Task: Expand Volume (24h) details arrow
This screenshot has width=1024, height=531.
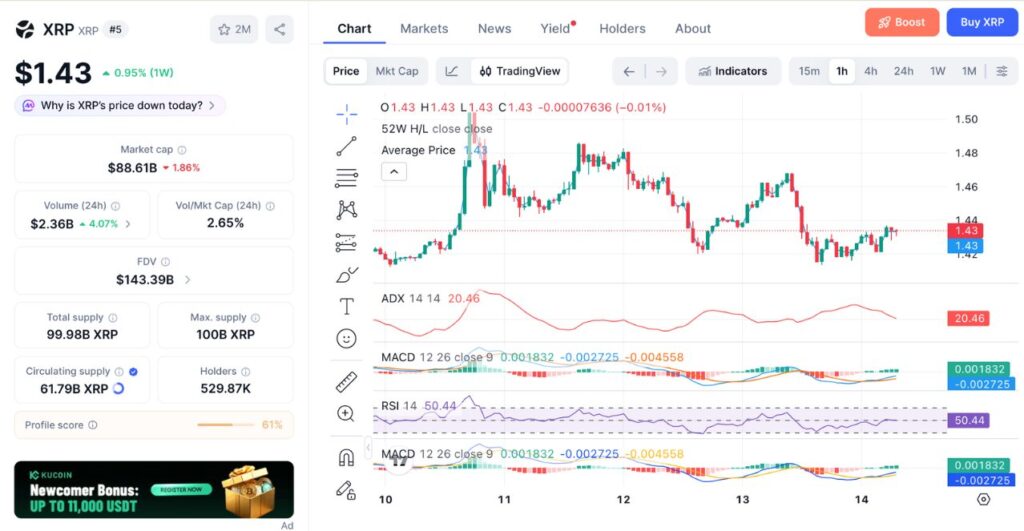Action: tap(128, 224)
